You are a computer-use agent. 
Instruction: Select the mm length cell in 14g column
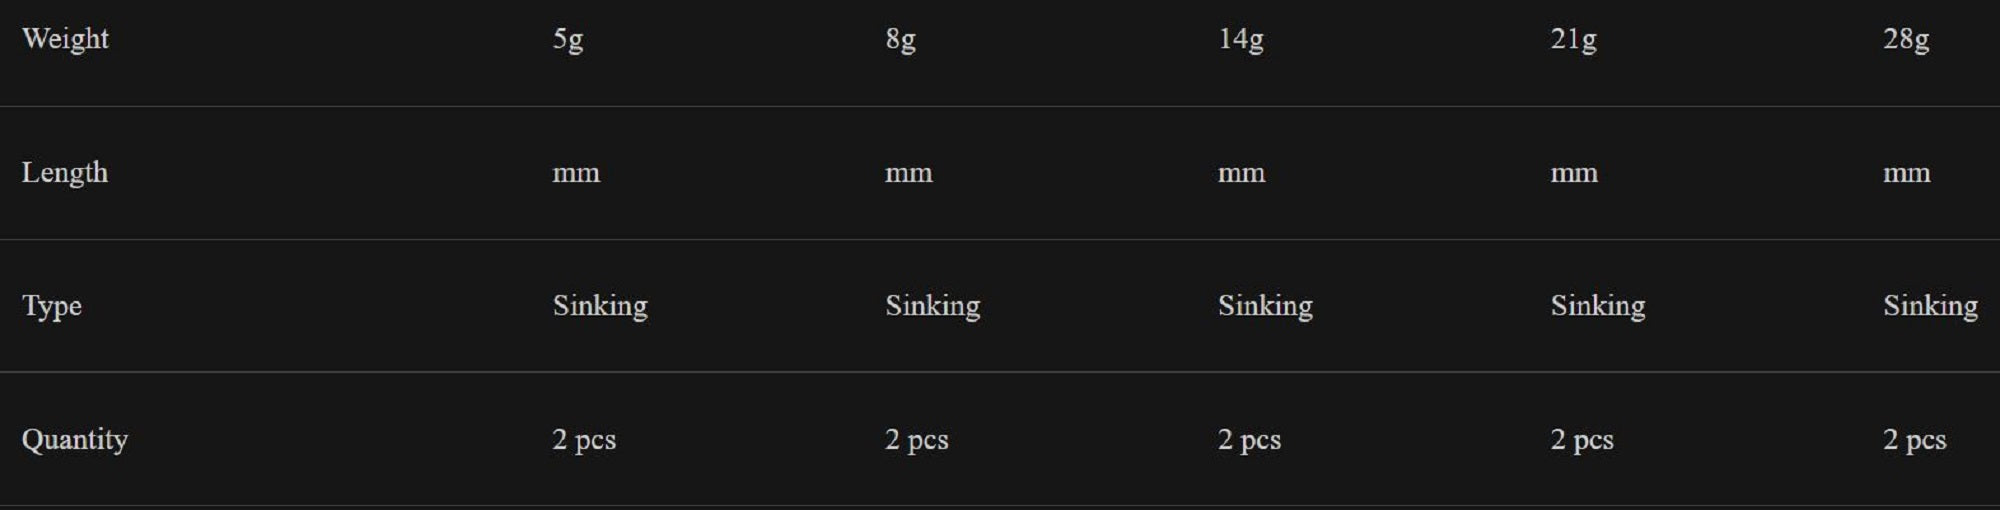(1241, 173)
